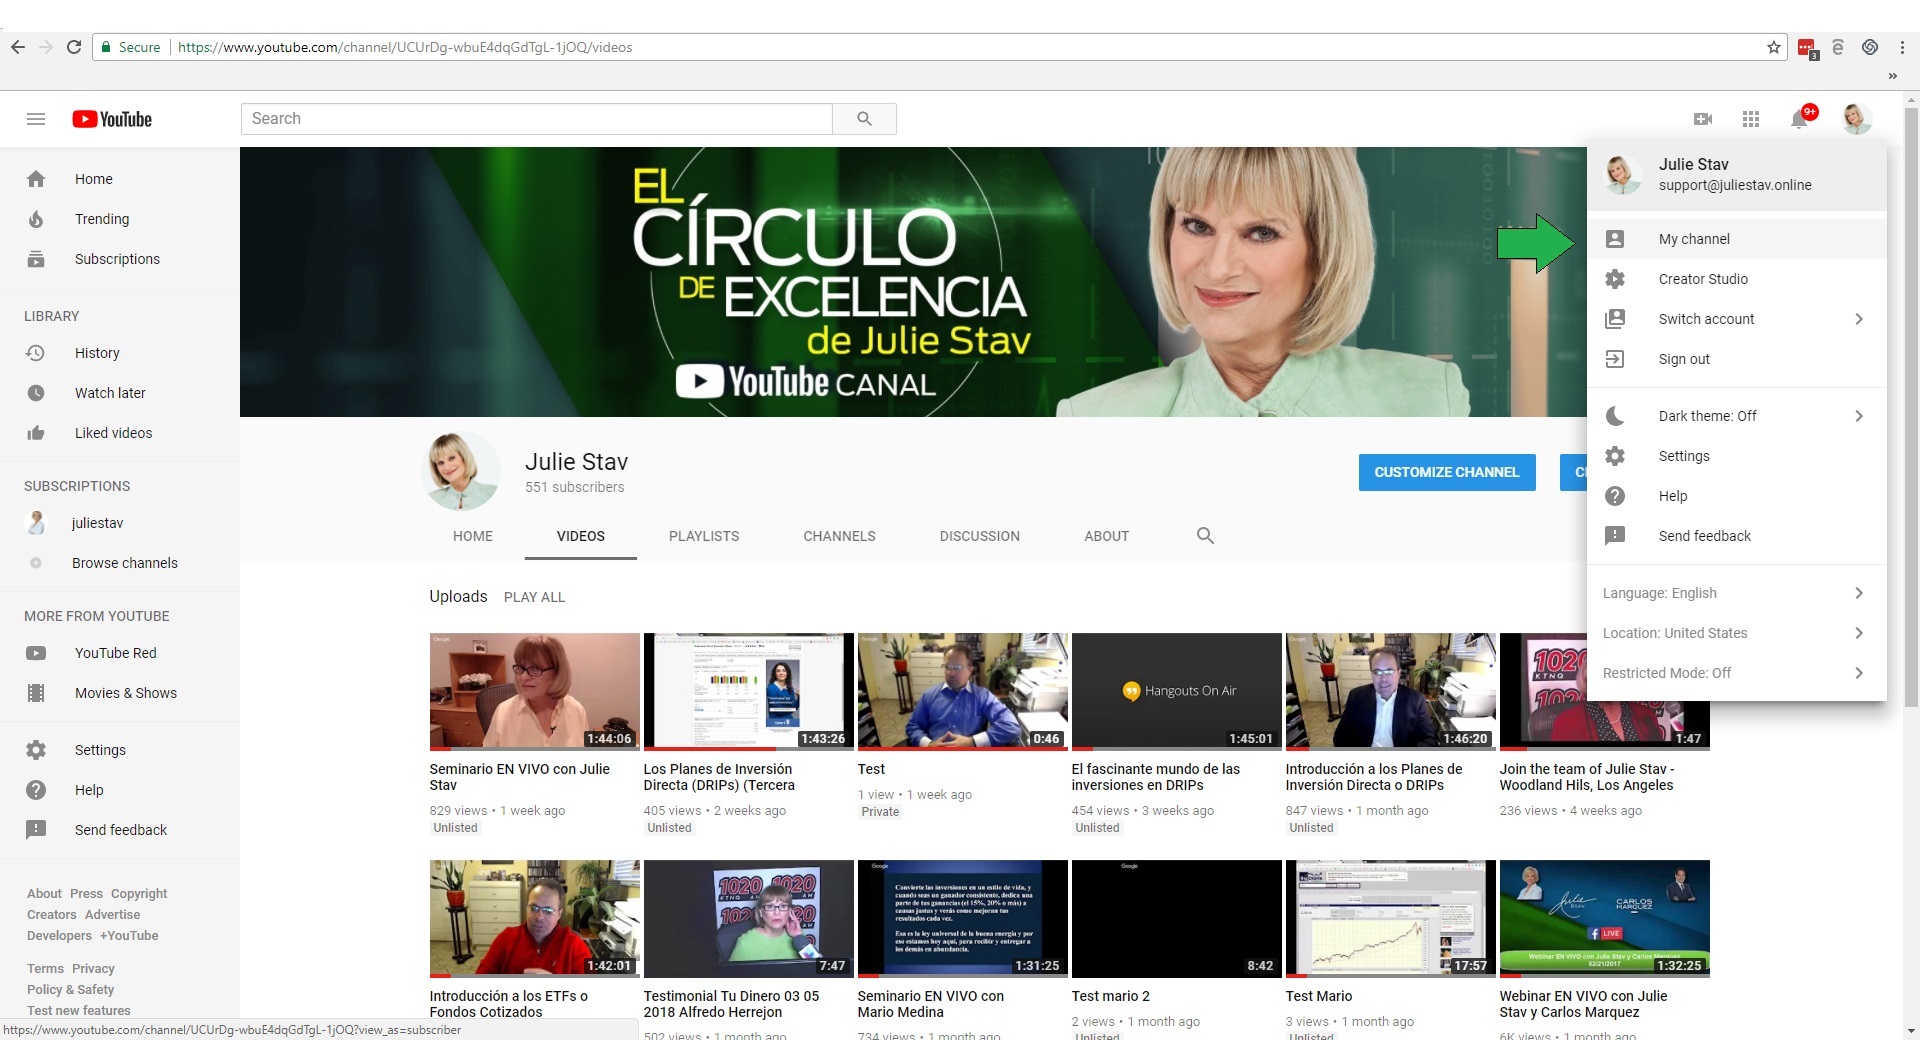Open Los Planes de Inversión Directa title
Viewport: 1920px width, 1040px height.
pos(719,777)
